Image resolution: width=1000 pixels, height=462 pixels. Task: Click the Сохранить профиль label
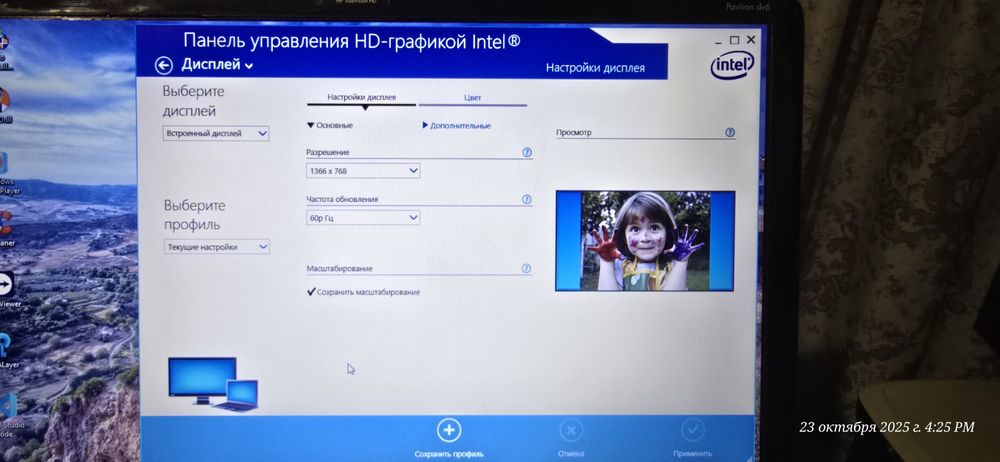point(449,454)
